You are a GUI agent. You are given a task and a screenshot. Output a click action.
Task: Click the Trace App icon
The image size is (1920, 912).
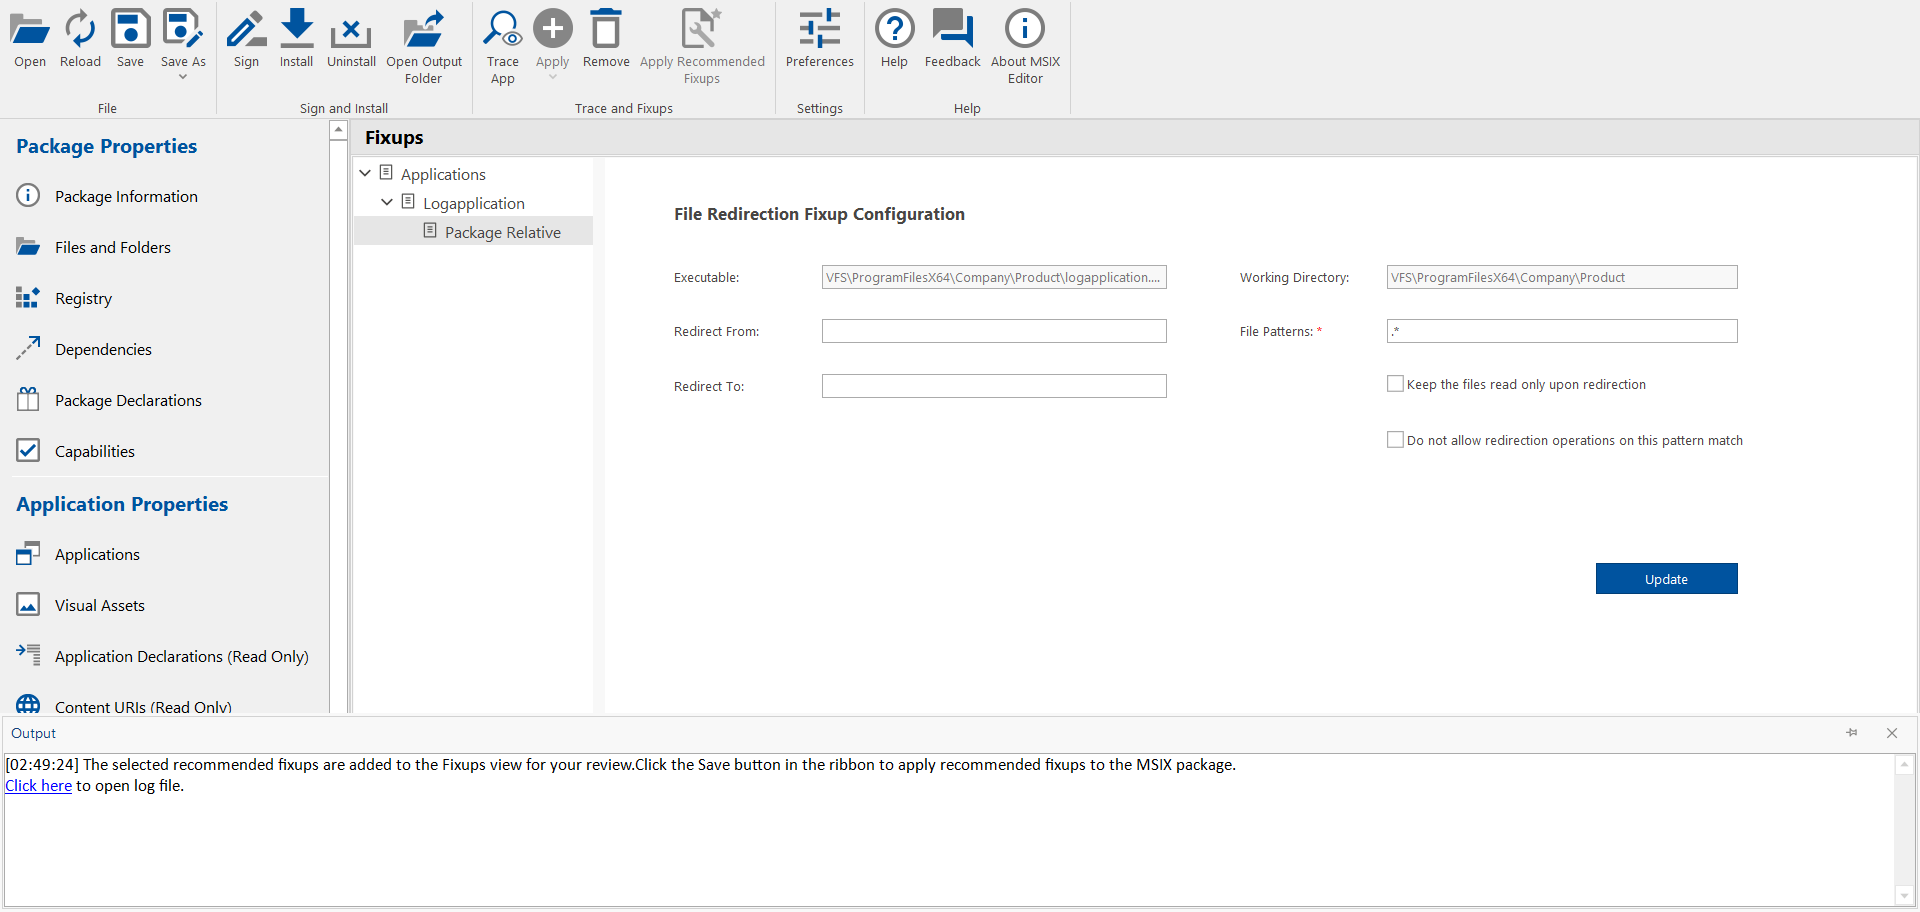[x=502, y=30]
